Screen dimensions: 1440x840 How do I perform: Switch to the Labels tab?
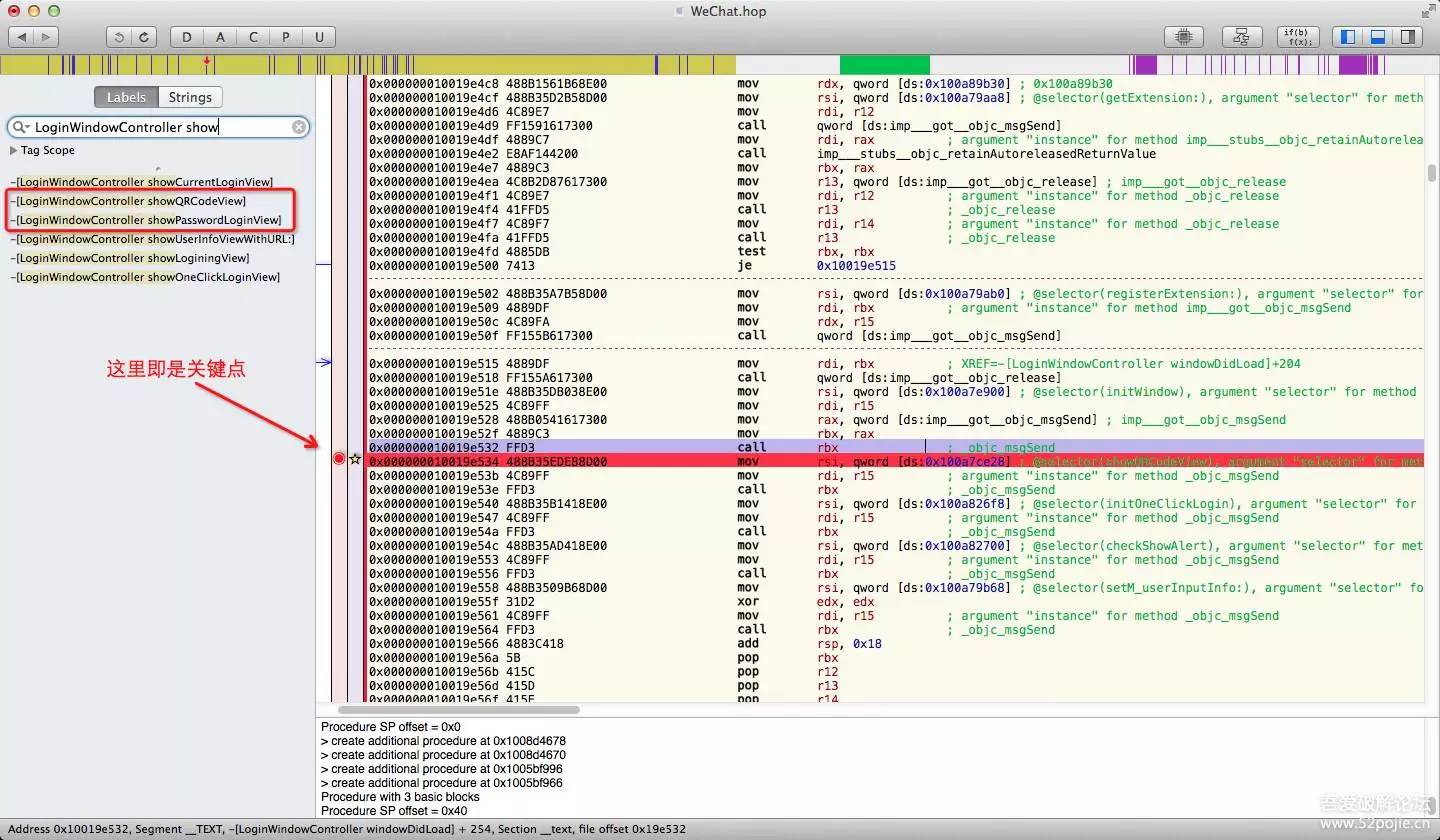tap(126, 97)
